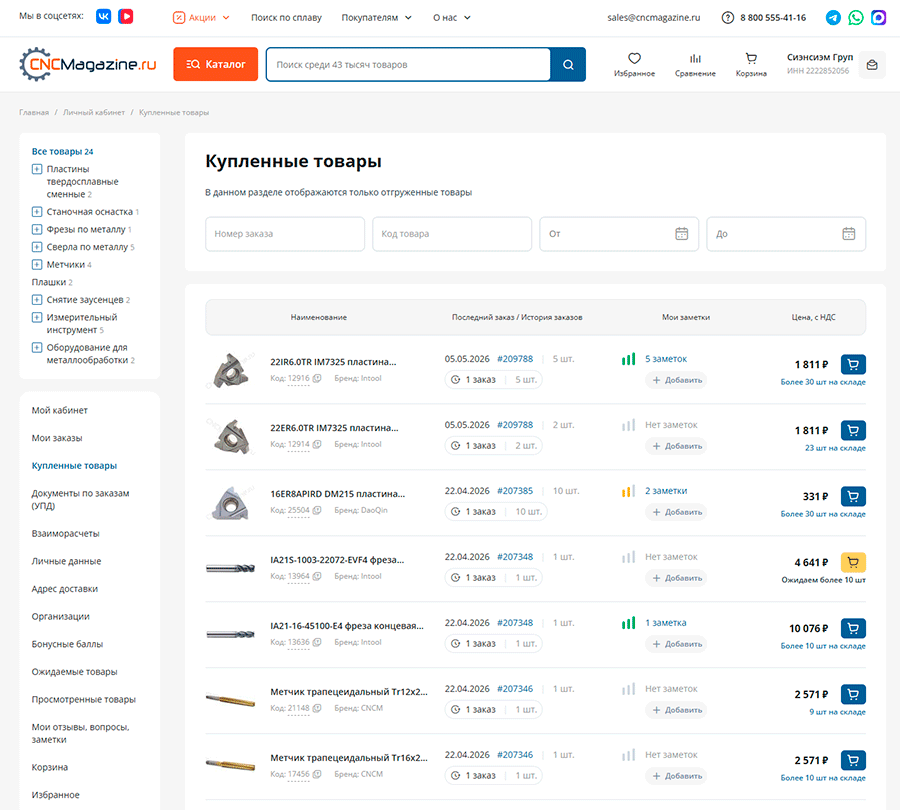Expand Сверла по металлу category

pos(37,247)
